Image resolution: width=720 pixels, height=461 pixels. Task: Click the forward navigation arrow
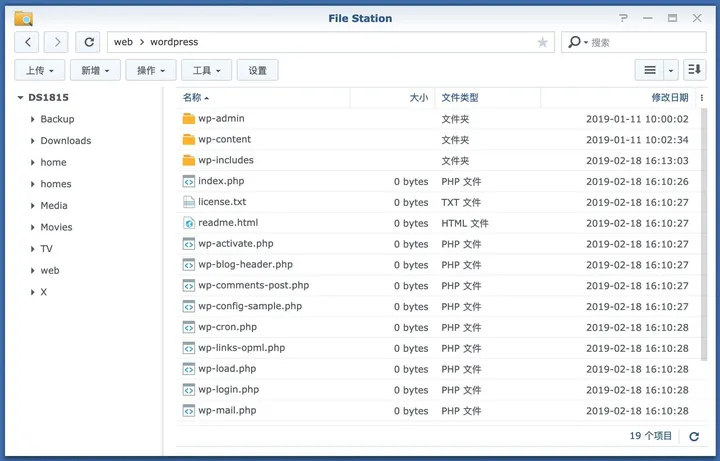tap(57, 42)
